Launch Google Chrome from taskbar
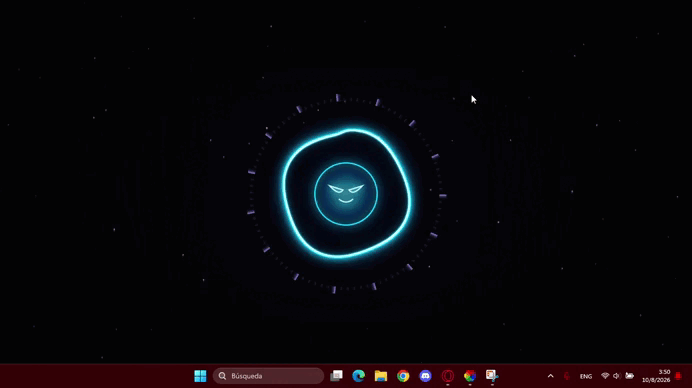The width and height of the screenshot is (692, 388). pyautogui.click(x=403, y=376)
